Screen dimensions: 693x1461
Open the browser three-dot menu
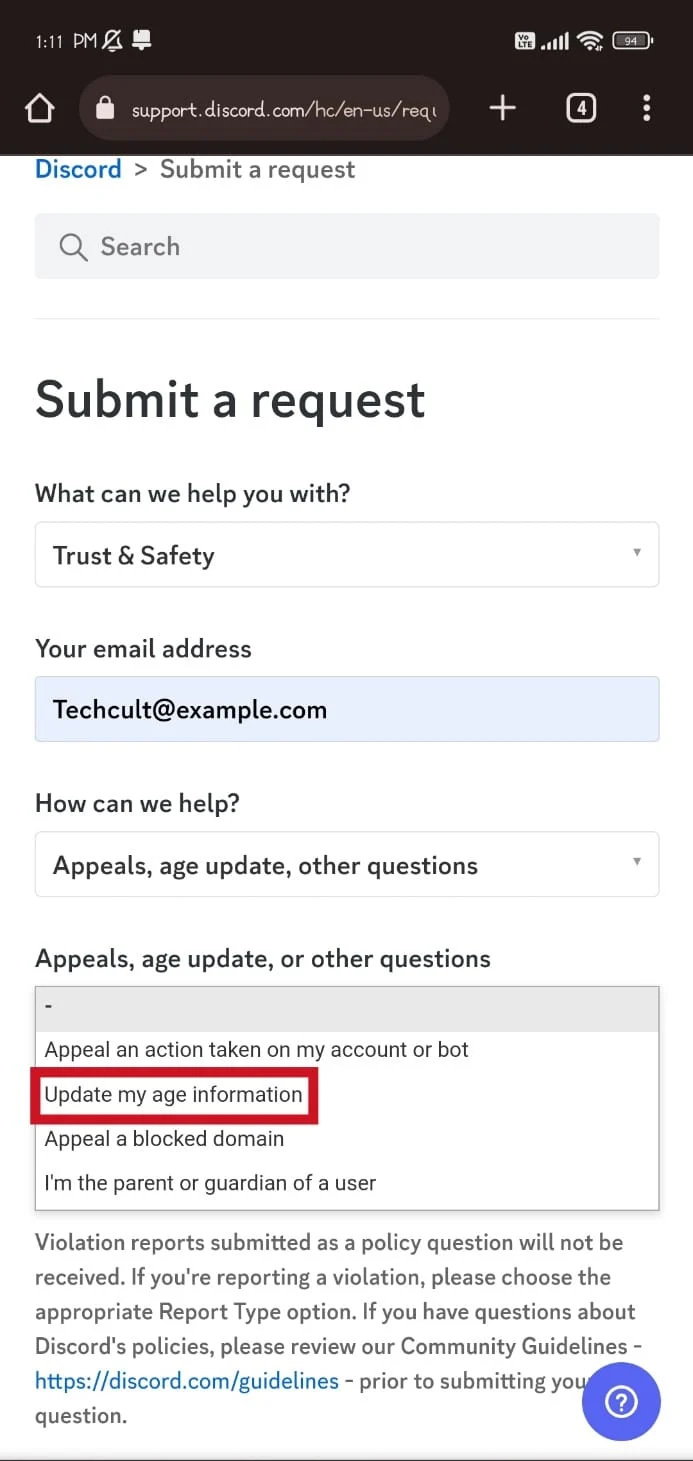pos(647,108)
